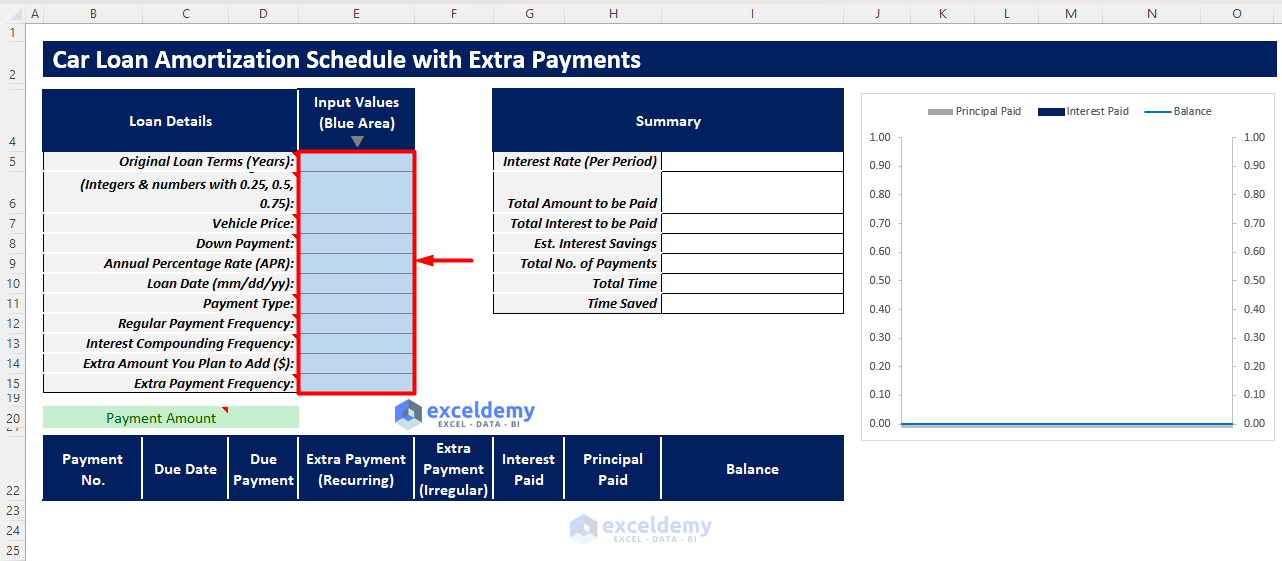Click the Summary header cell

point(668,121)
